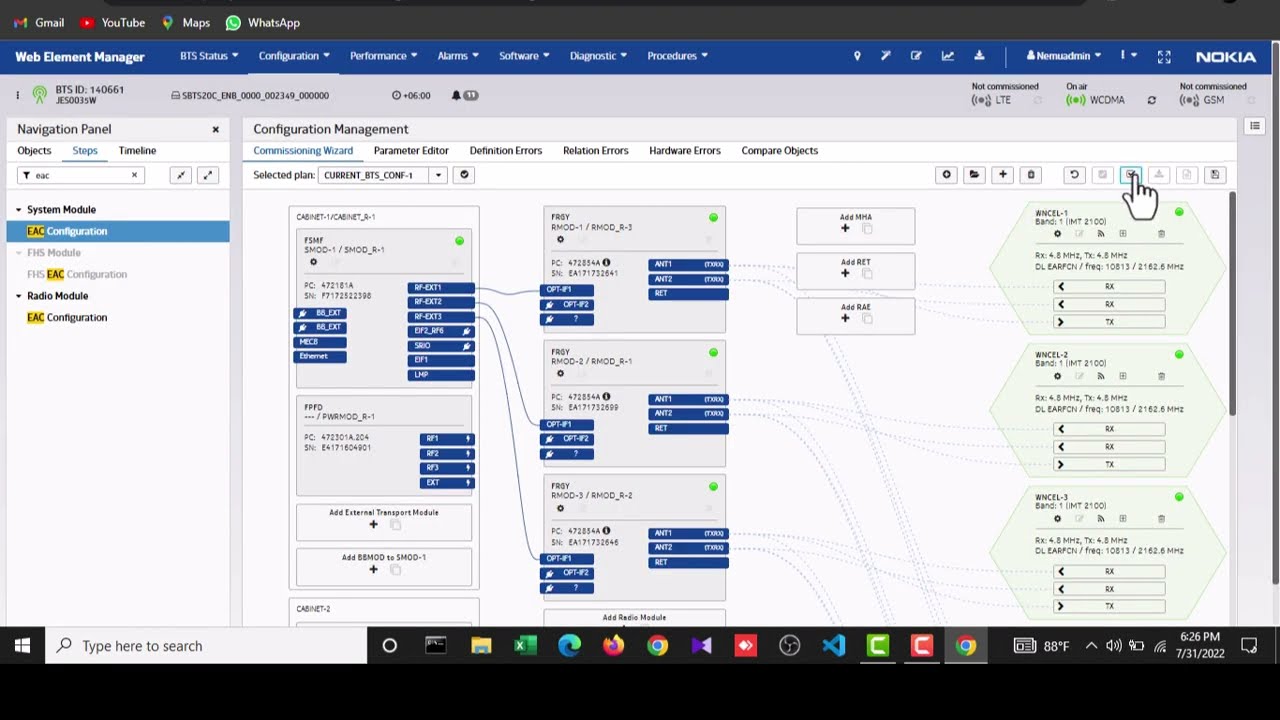Open the Performance menu
This screenshot has height=720, width=1280.
pos(383,56)
